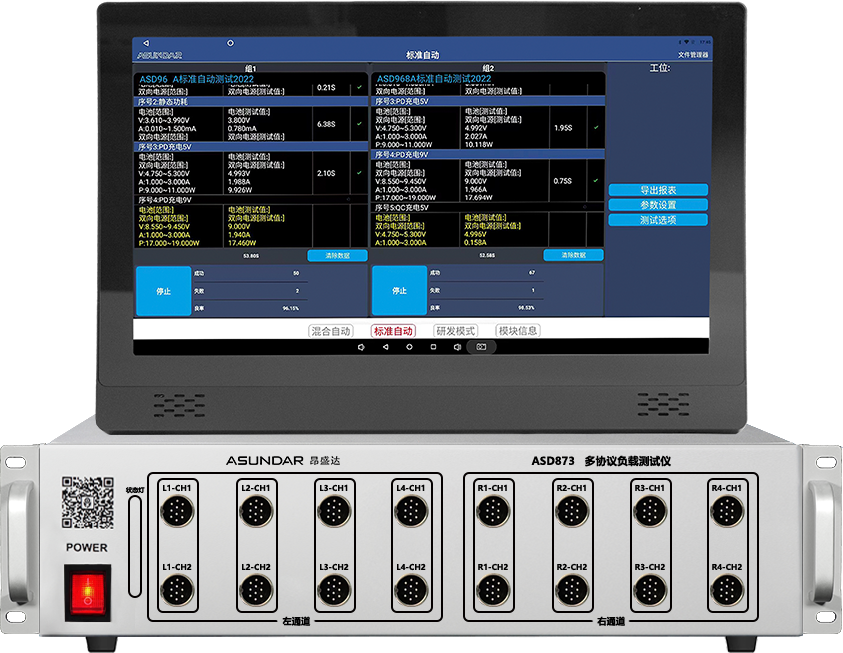The image size is (843, 653).
Task: Click the green check beside 6.38S
Action: [x=359, y=124]
